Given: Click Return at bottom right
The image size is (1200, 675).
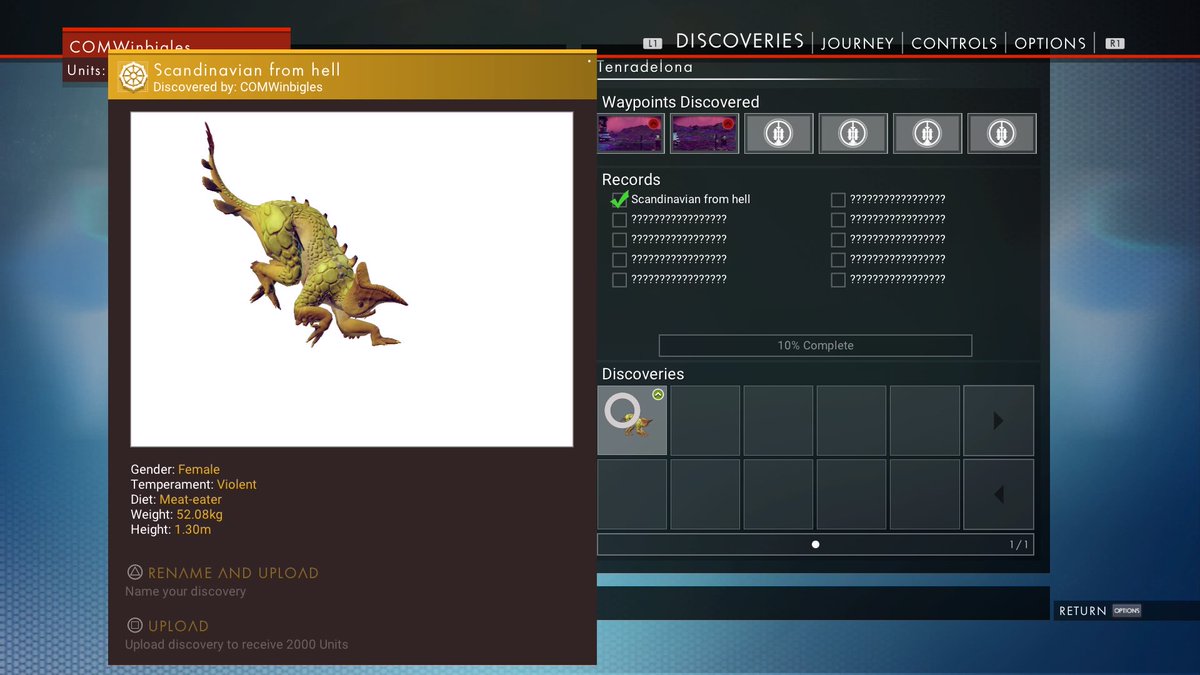Looking at the screenshot, I should (x=1083, y=611).
